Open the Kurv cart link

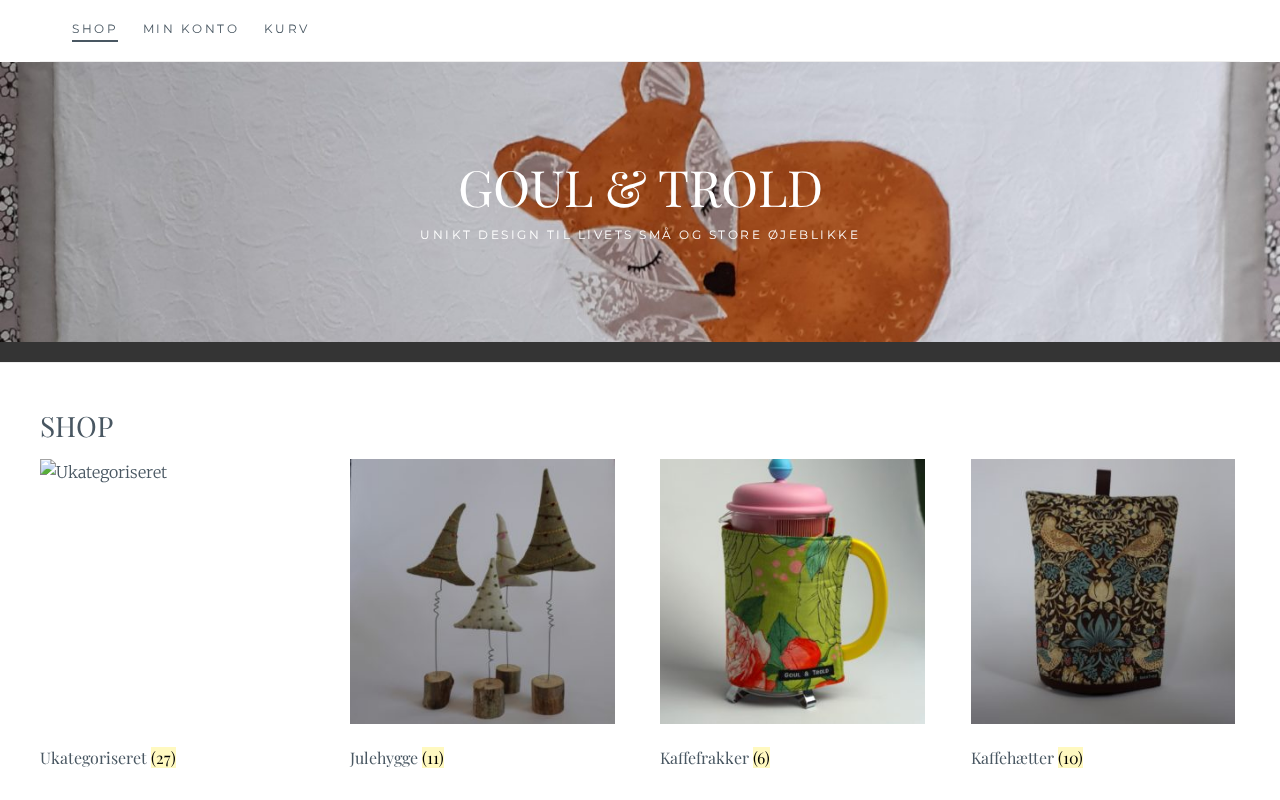pyautogui.click(x=287, y=29)
